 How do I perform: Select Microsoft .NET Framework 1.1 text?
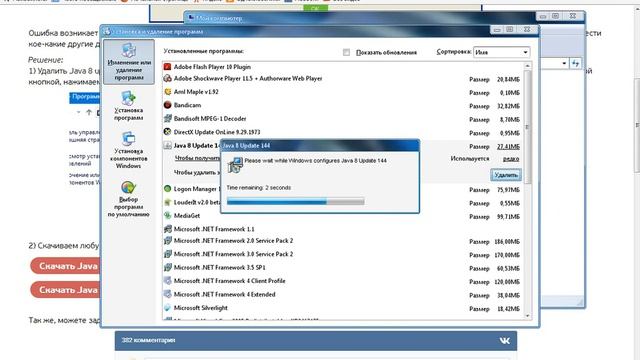pos(214,229)
